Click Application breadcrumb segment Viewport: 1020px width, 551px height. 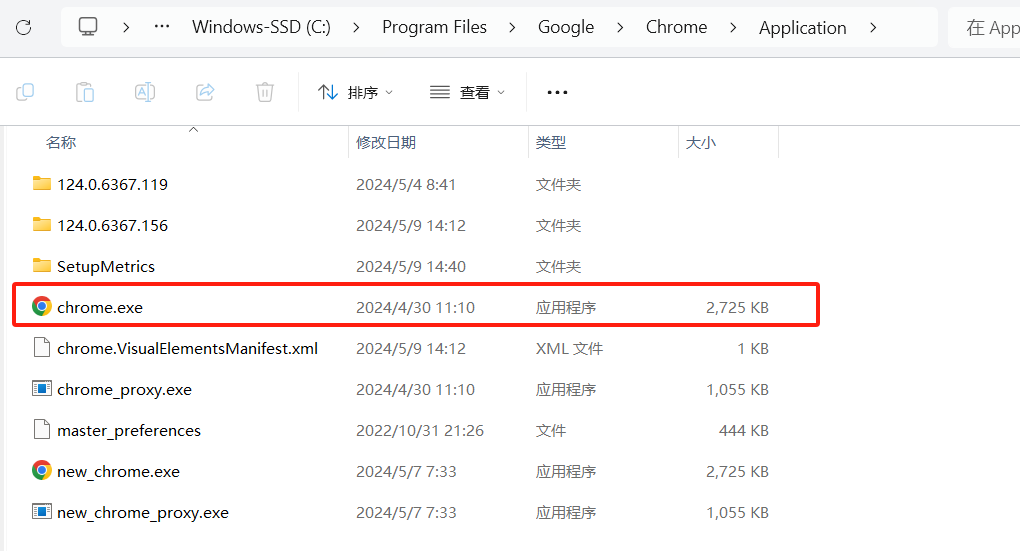[x=802, y=27]
